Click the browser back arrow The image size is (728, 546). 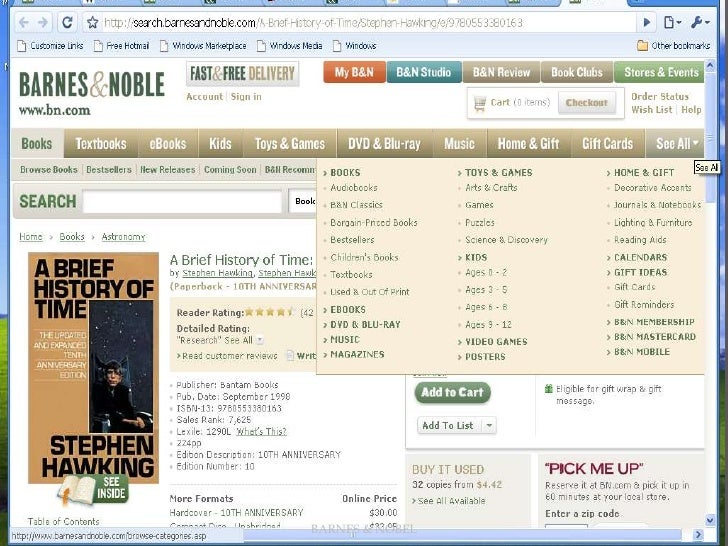tap(24, 22)
